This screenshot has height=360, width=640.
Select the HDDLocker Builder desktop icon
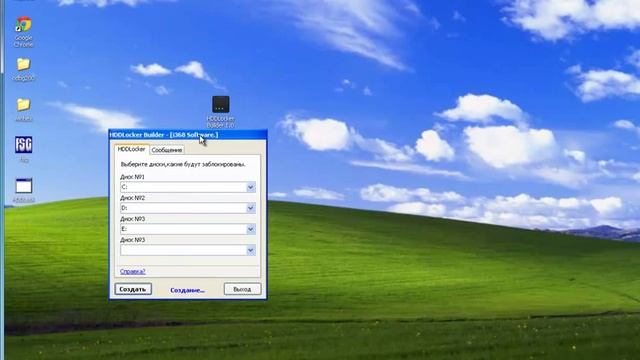[220, 111]
